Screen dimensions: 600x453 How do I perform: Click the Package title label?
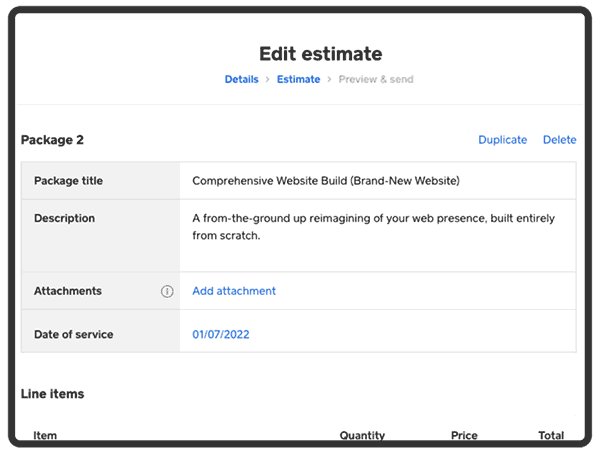[x=68, y=181]
